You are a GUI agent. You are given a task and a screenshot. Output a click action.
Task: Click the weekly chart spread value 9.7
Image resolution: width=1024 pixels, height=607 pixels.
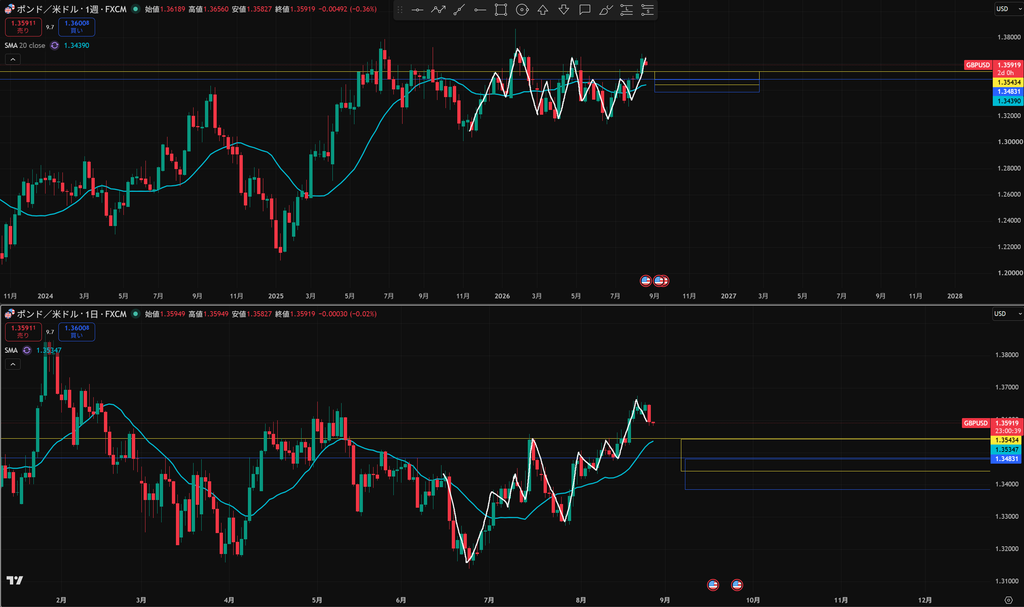click(50, 27)
